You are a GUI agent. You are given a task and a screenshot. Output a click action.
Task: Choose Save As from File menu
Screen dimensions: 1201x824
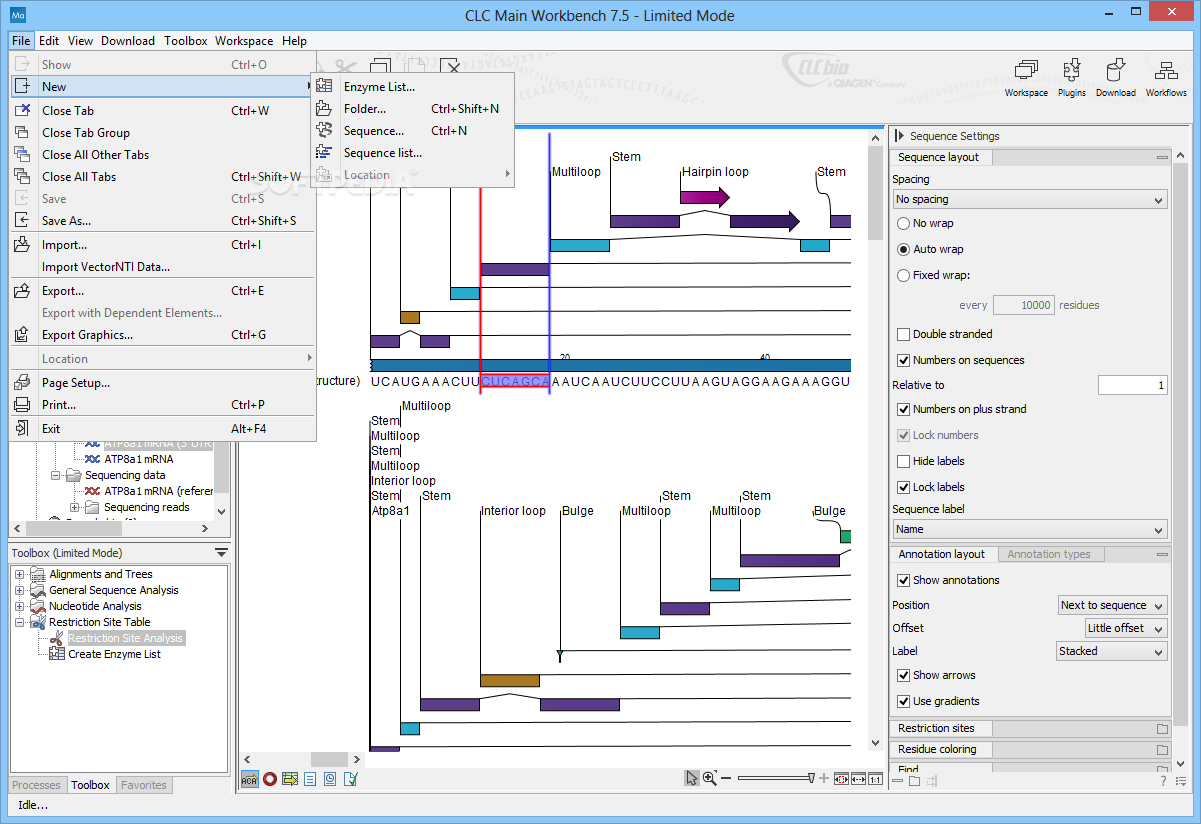pos(163,221)
